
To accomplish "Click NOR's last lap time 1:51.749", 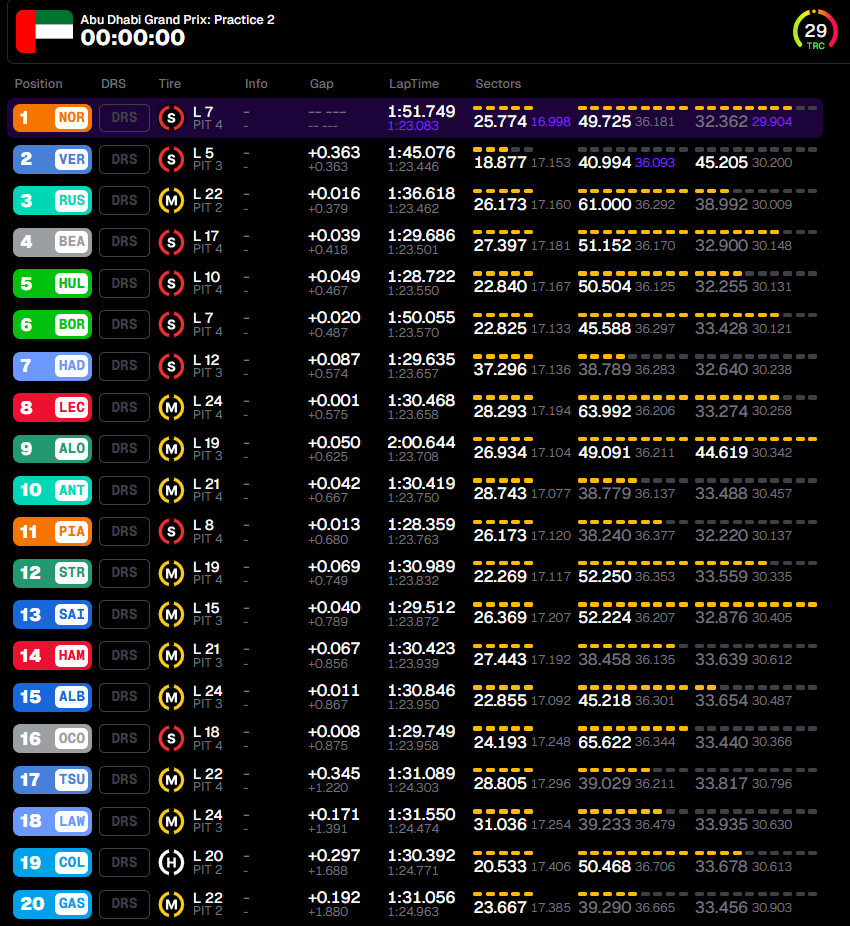I will (421, 111).
